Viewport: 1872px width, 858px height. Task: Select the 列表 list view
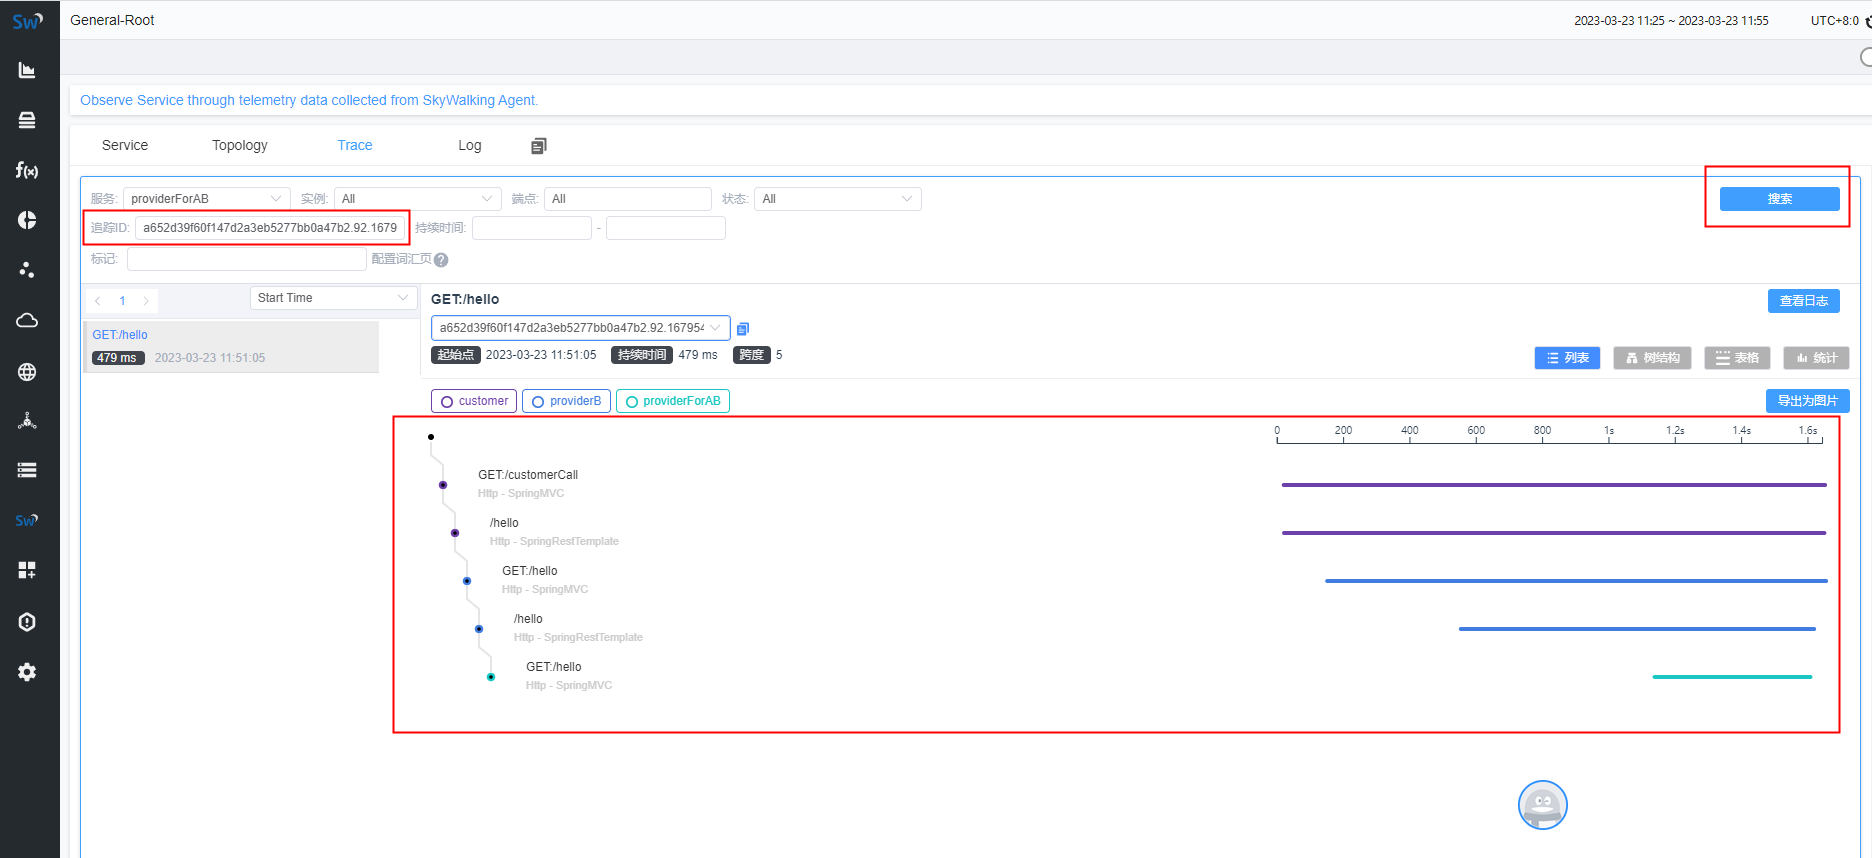click(1567, 358)
